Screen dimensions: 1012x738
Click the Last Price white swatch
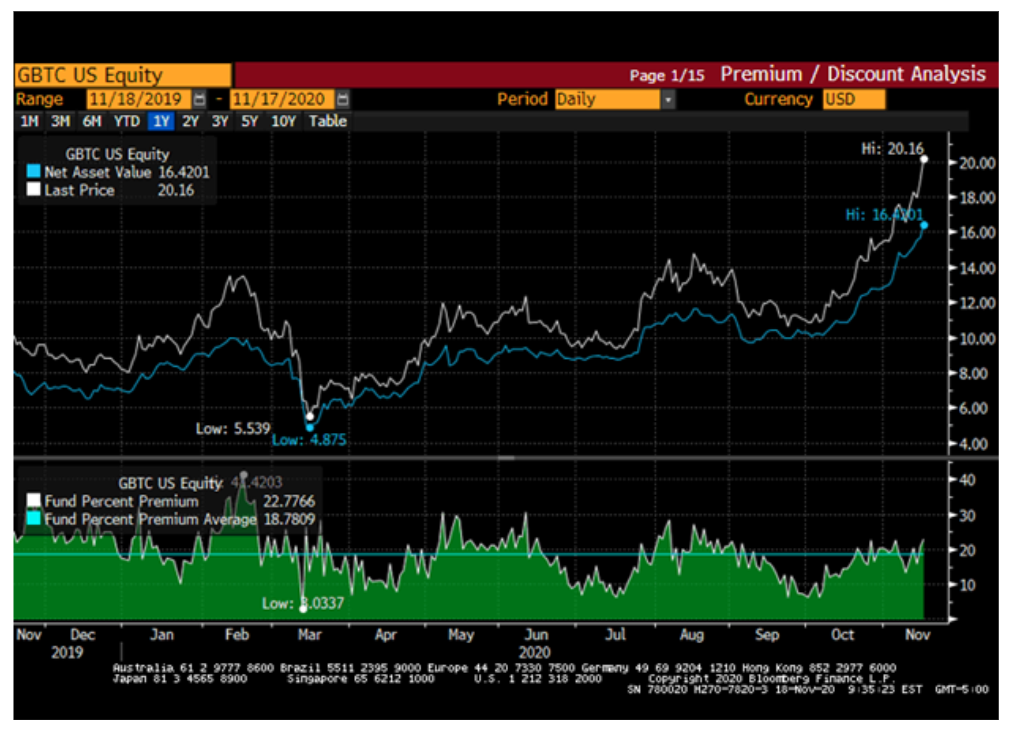34,190
